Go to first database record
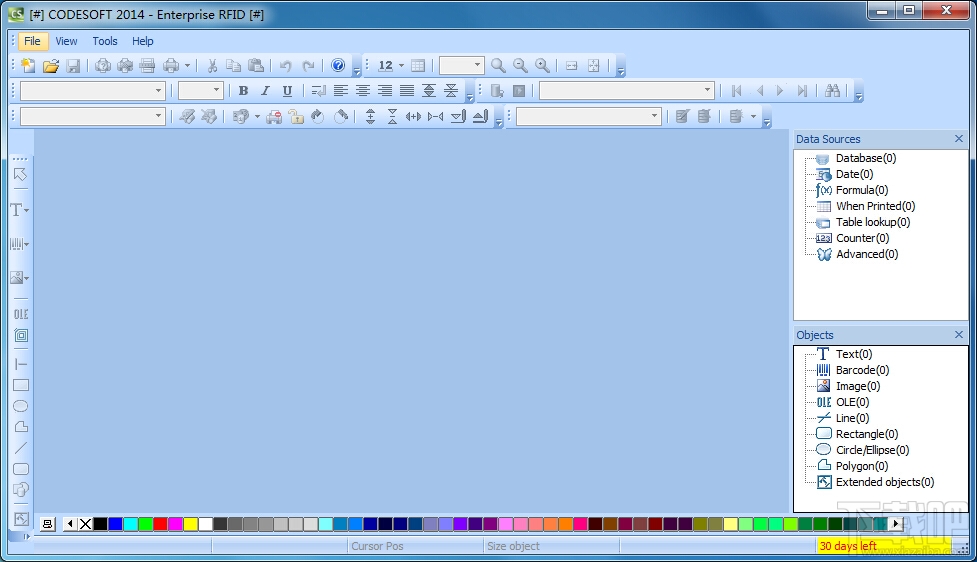 click(x=736, y=91)
